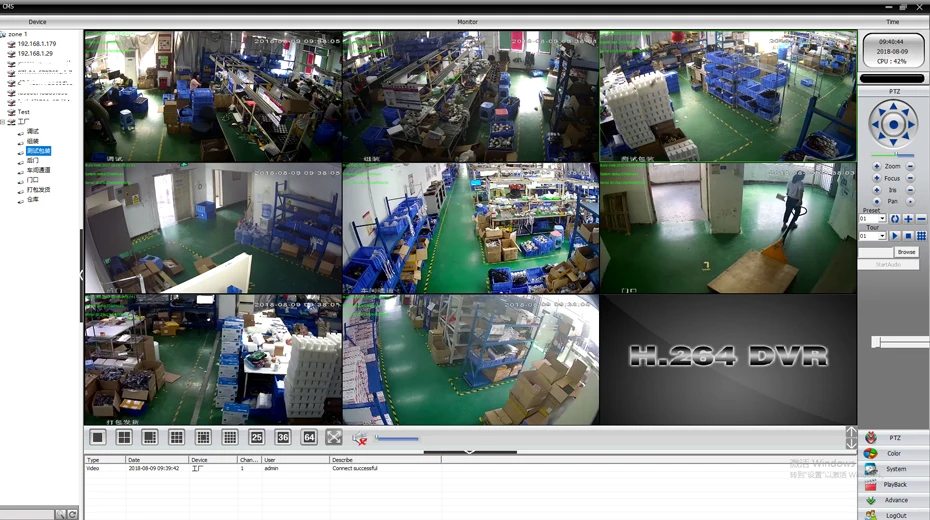The height and width of the screenshot is (520, 930).
Task: Click the file path field beside Browse
Action: pos(875,253)
